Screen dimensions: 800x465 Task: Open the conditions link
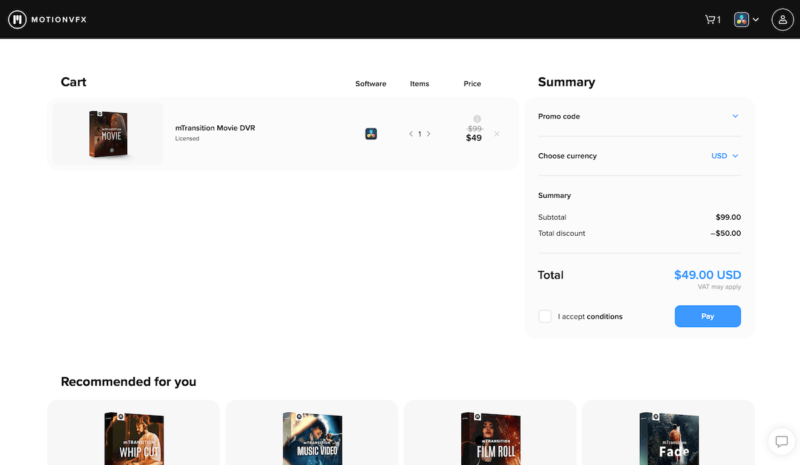tap(604, 317)
